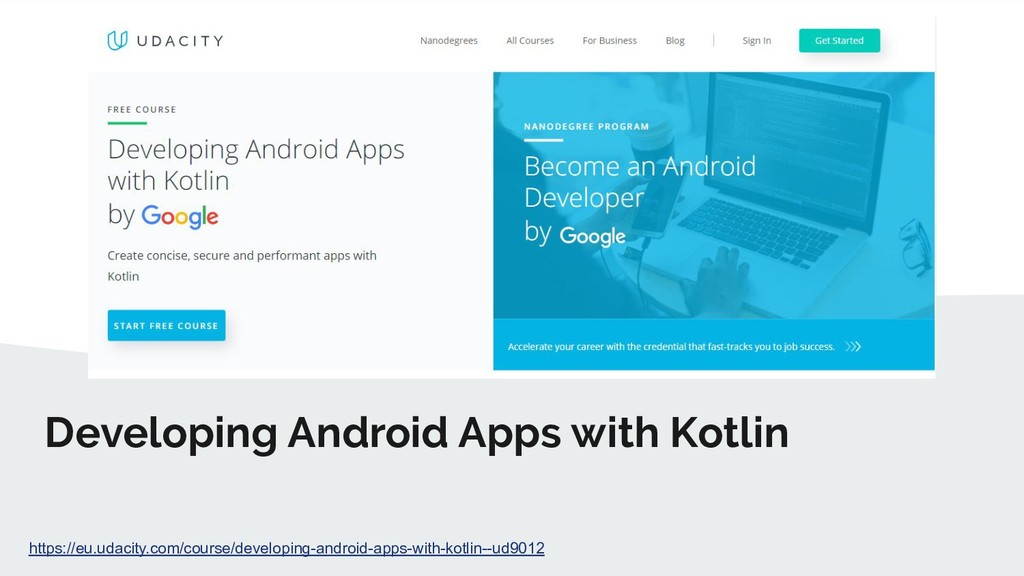The height and width of the screenshot is (576, 1024).
Task: Click the NANODEGREE PROGRAM label
Action: click(586, 127)
